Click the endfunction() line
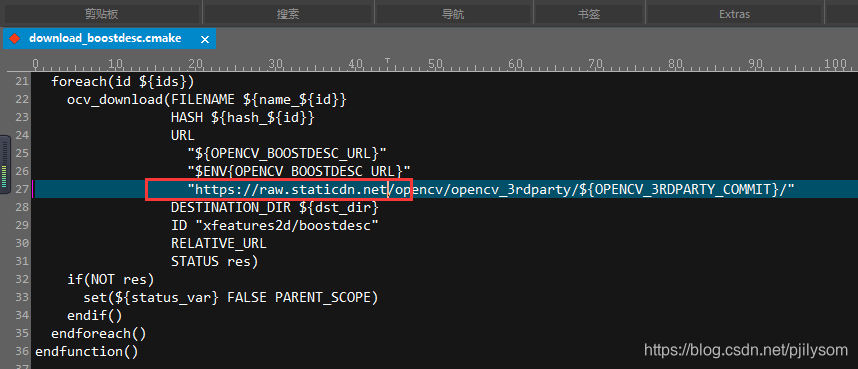This screenshot has height=369, width=858. [86, 351]
